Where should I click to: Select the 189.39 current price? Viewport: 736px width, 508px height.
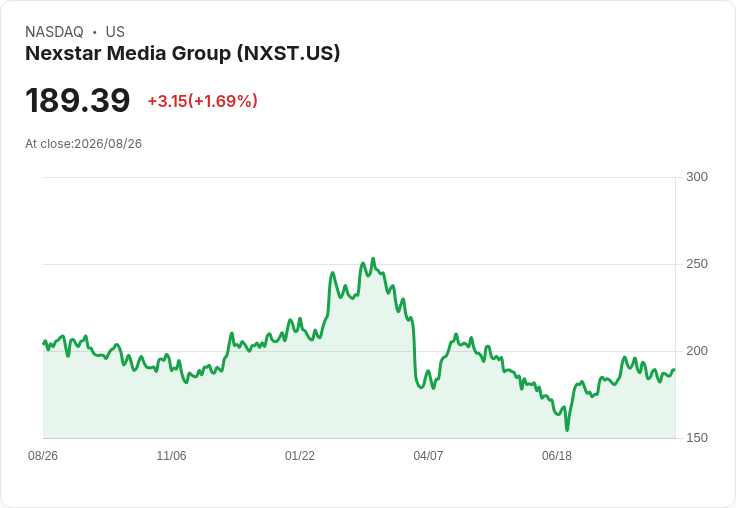click(77, 100)
